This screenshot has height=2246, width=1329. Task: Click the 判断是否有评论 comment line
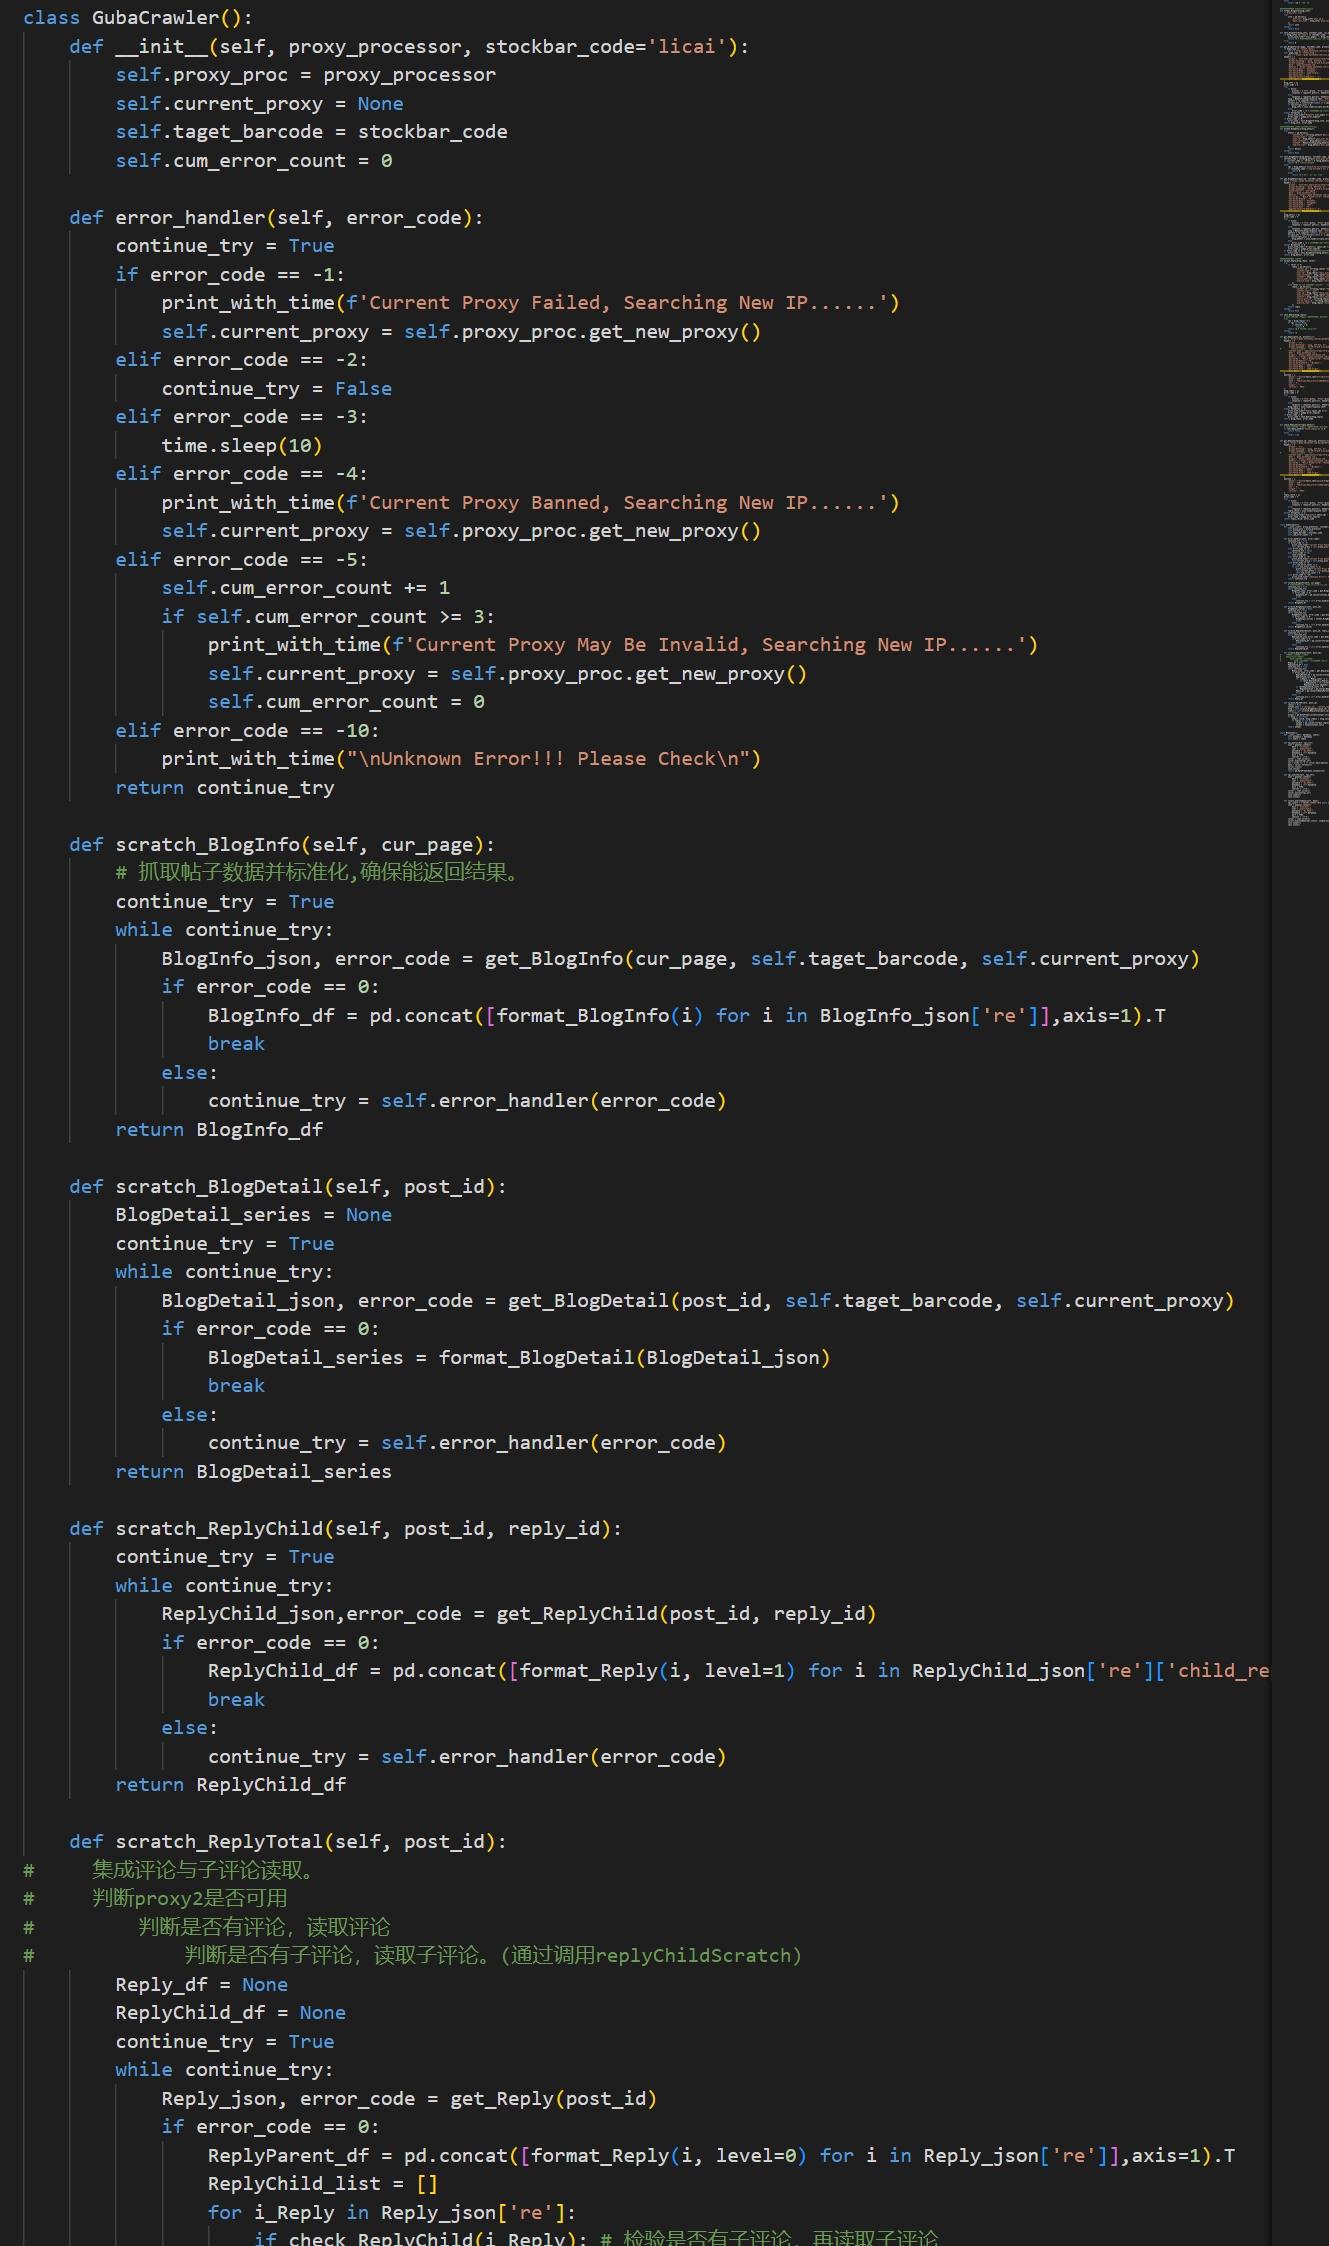click(x=206, y=1926)
